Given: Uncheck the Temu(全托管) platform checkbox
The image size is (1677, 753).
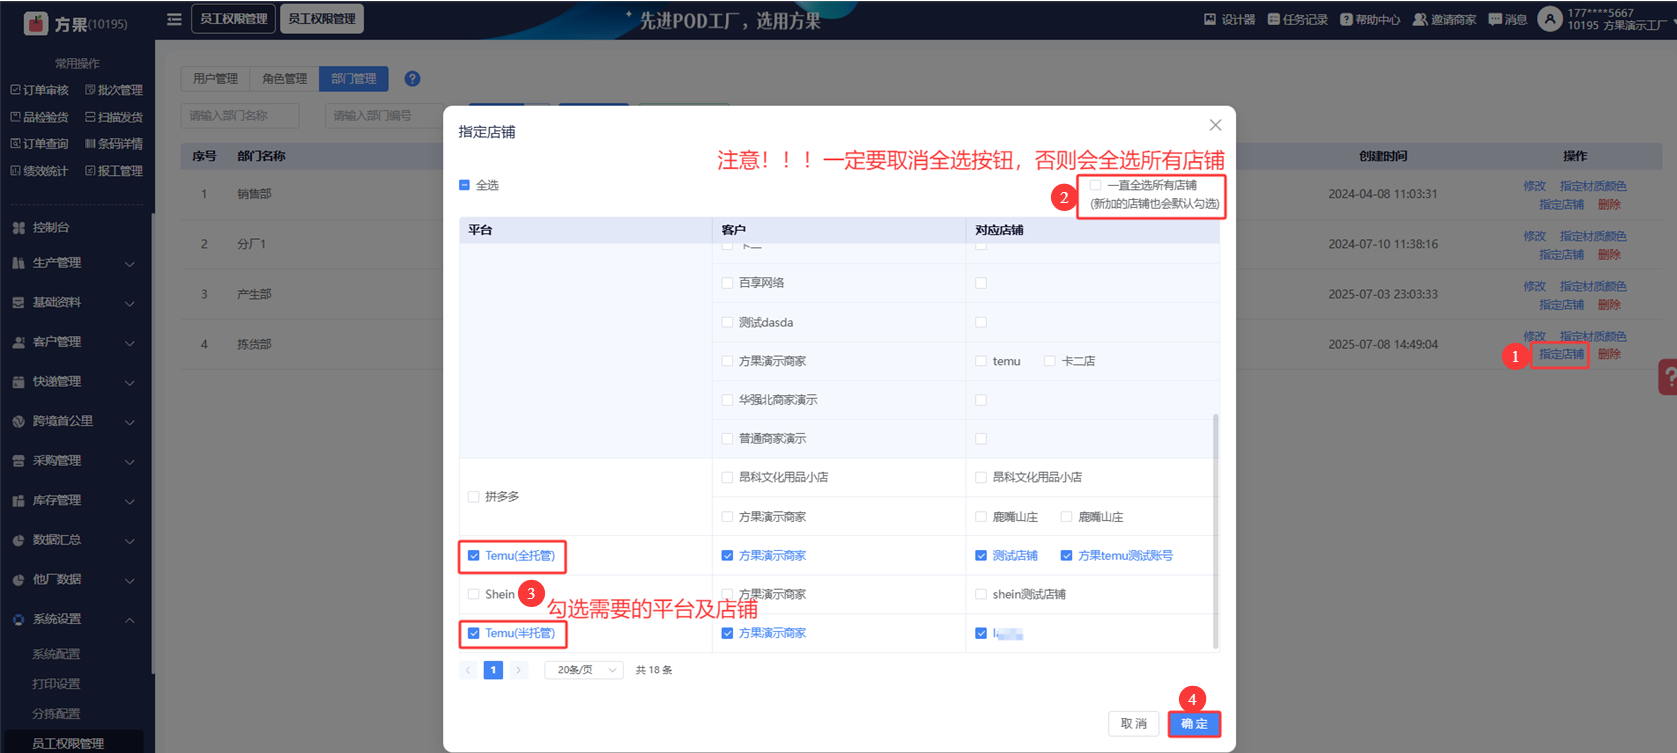Looking at the screenshot, I should [473, 556].
